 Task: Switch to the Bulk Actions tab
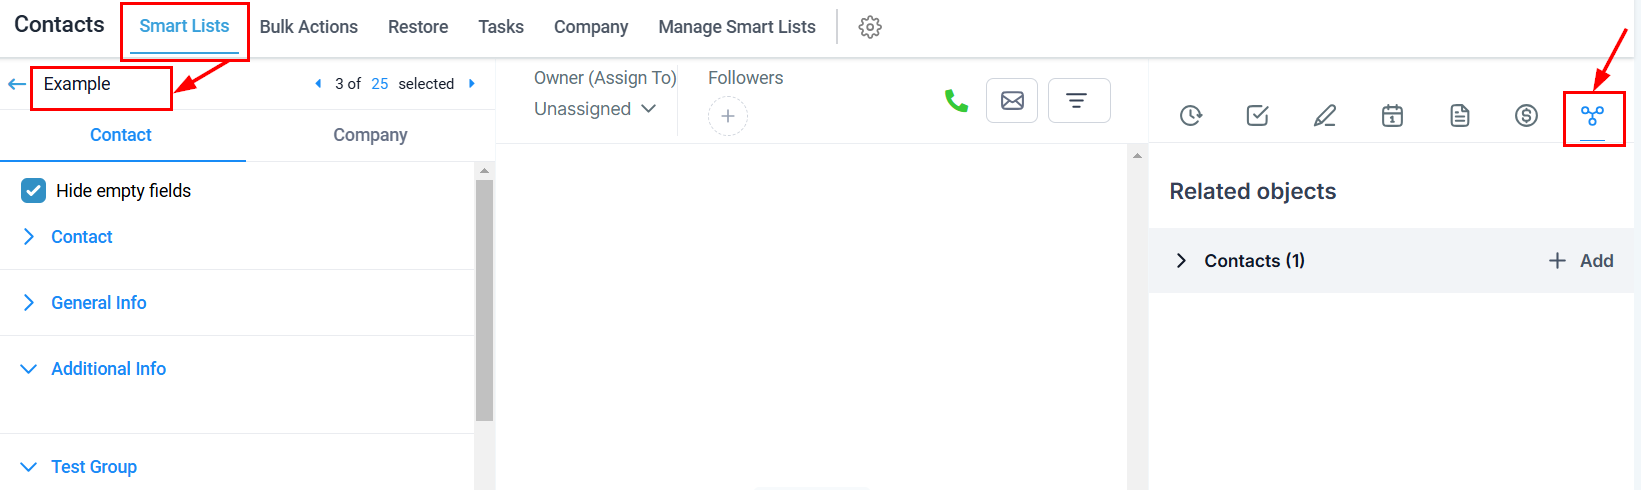pyautogui.click(x=308, y=27)
